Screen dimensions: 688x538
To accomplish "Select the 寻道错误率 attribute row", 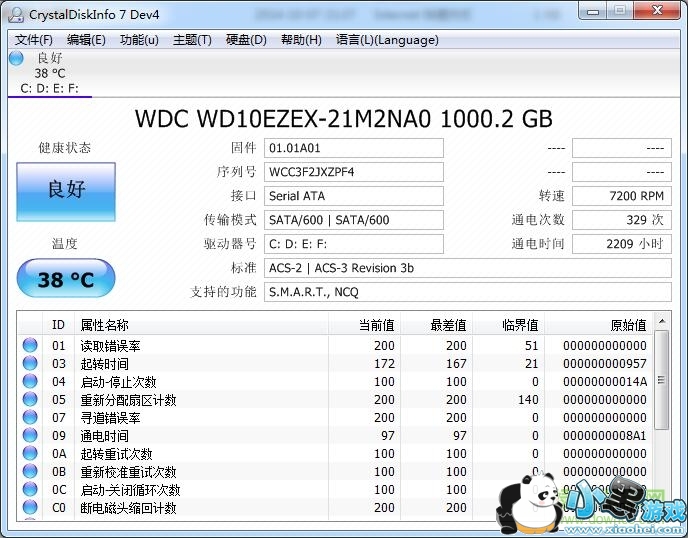I will 335,417.
